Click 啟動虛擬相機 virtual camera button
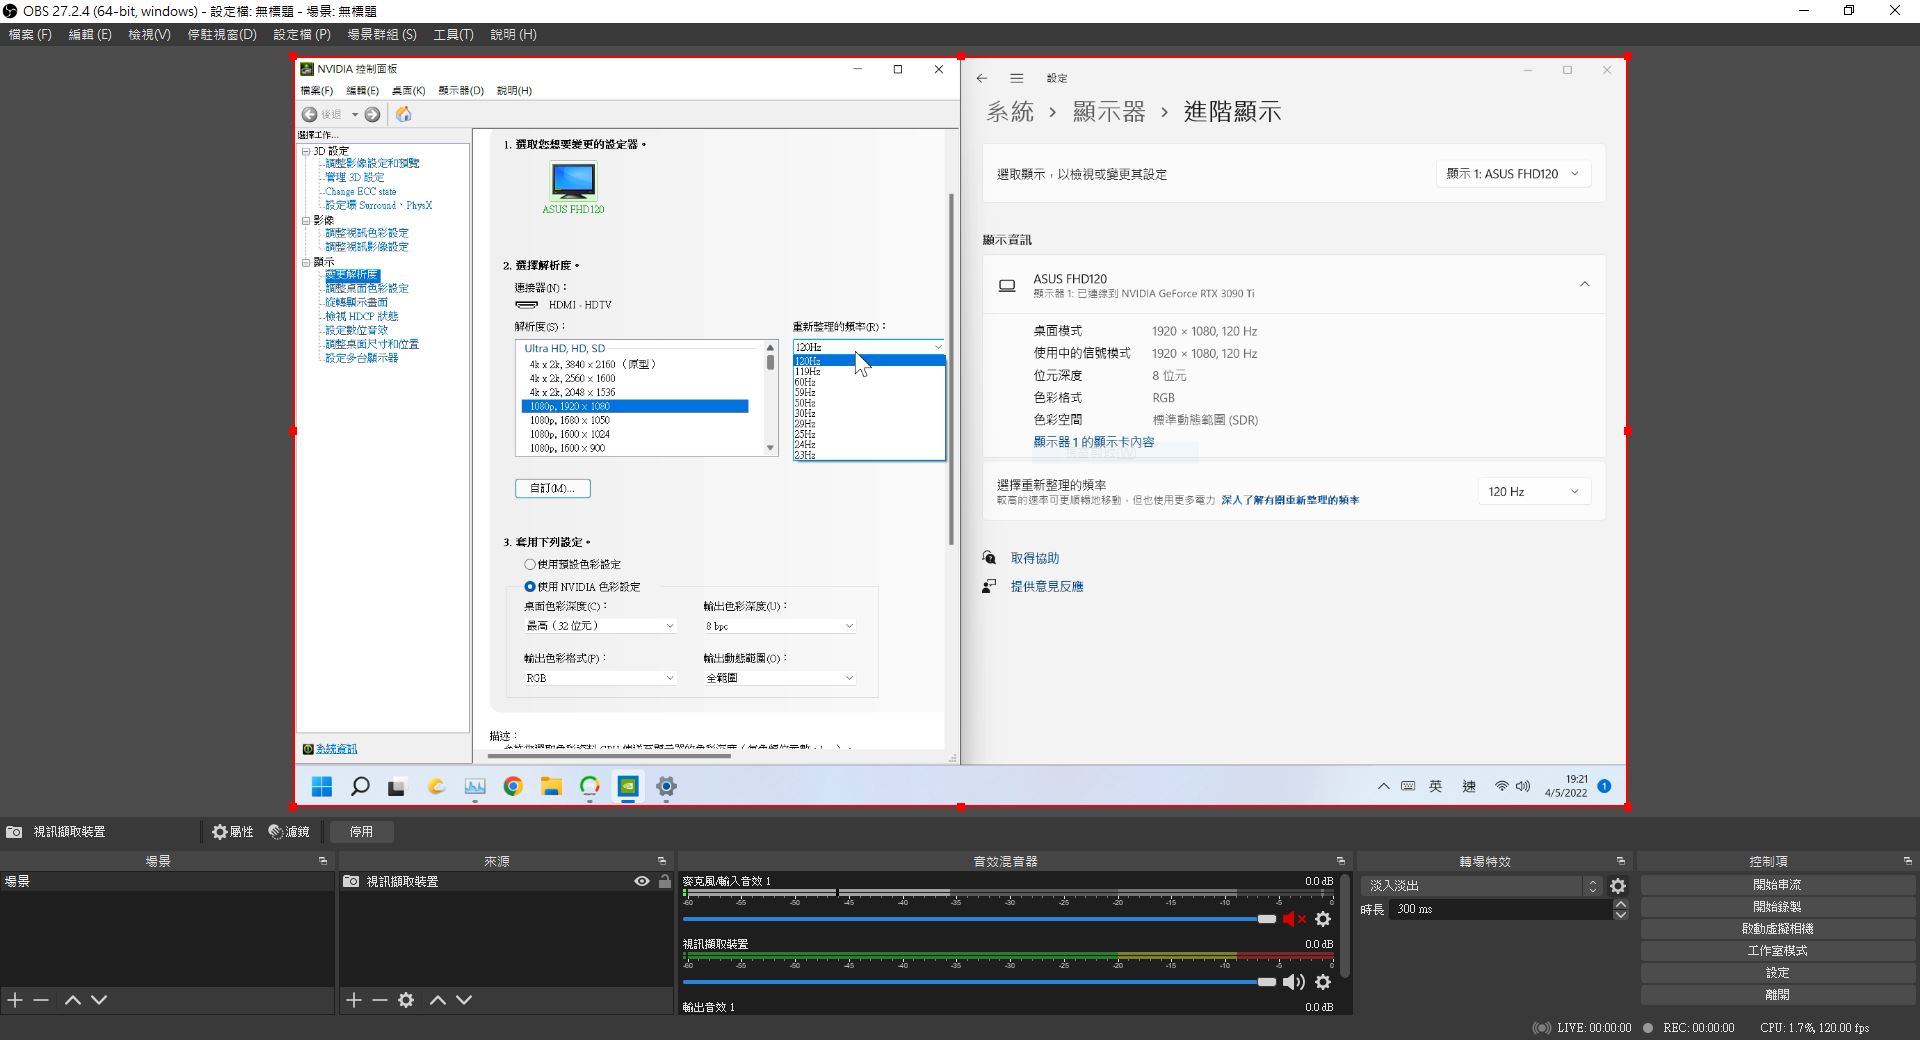 point(1777,929)
